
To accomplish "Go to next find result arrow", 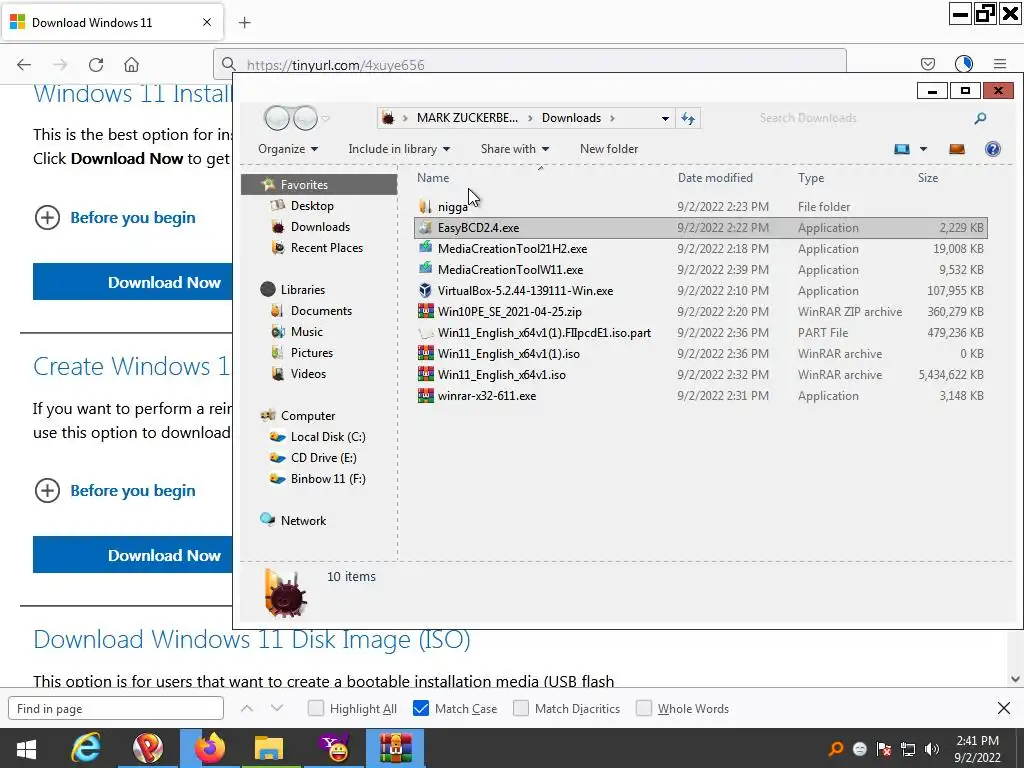I will pyautogui.click(x=277, y=708).
